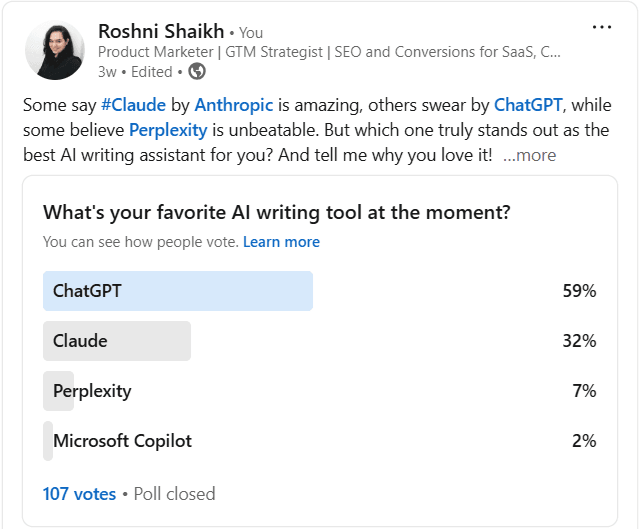Click the Poll closed status text
This screenshot has height=529, width=640.
(173, 494)
